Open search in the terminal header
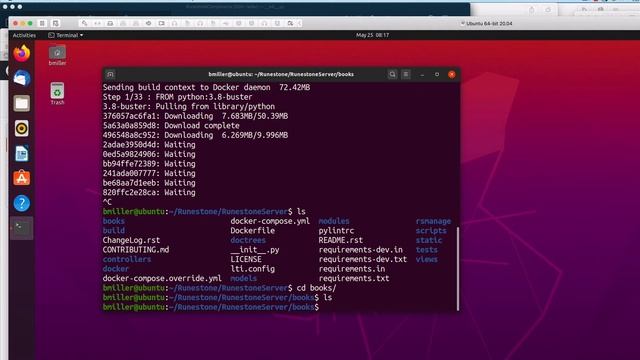 (392, 74)
